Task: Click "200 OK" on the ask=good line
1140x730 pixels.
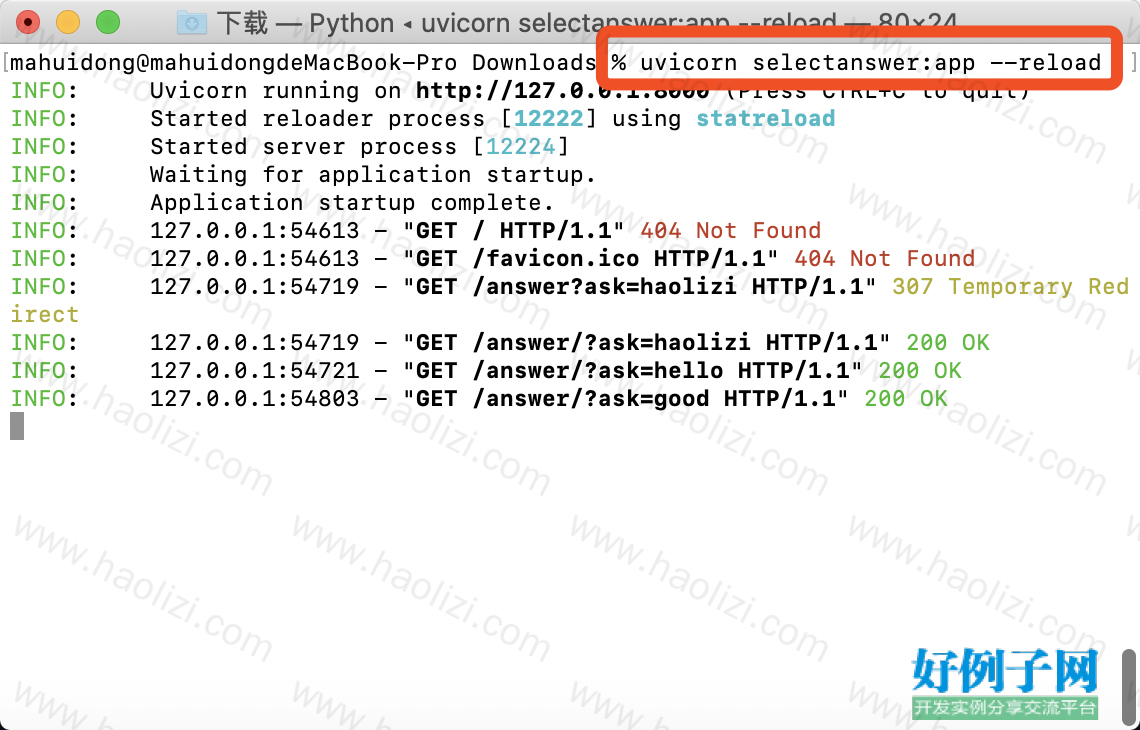Action: pyautogui.click(x=906, y=398)
